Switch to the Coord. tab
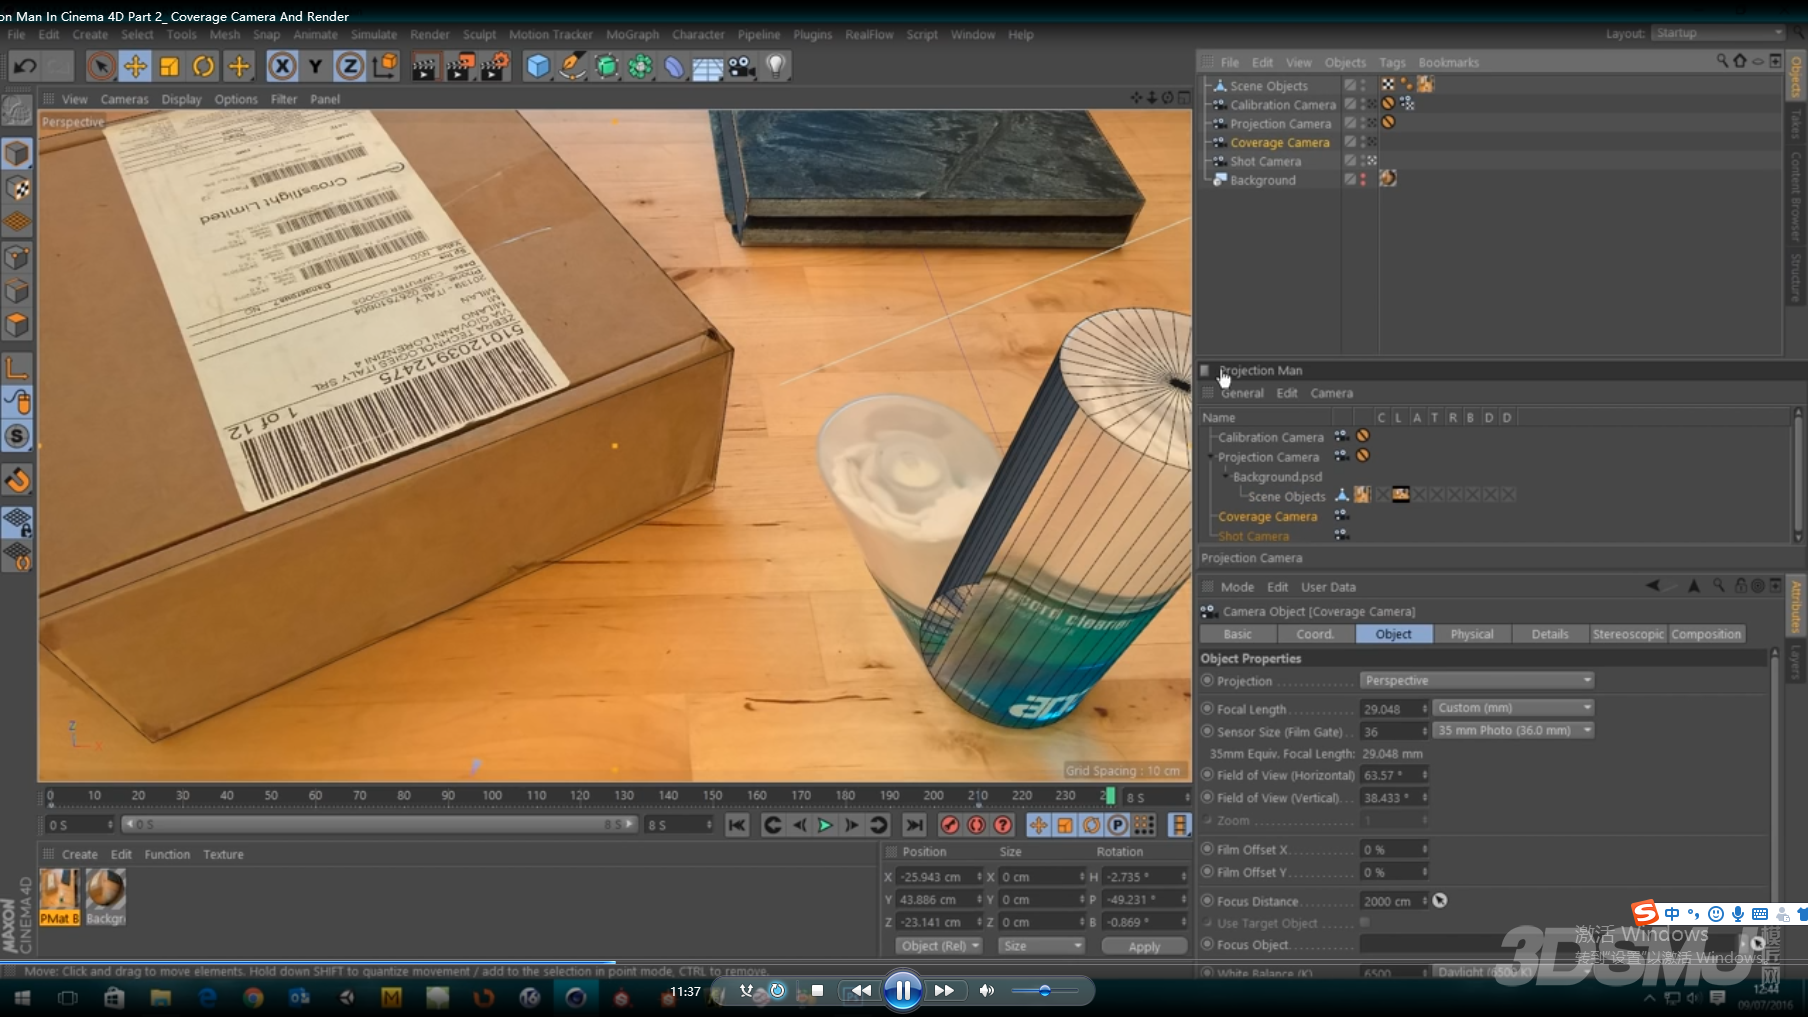The width and height of the screenshot is (1808, 1017). point(1315,634)
